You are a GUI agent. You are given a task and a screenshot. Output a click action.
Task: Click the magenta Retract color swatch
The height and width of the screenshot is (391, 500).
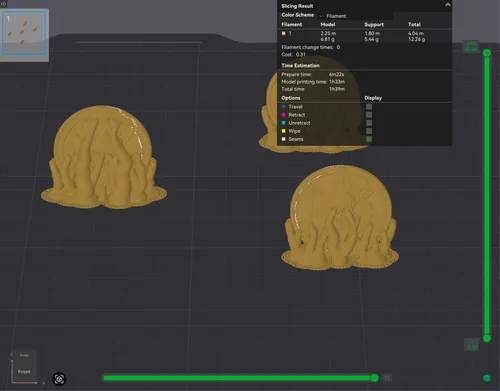click(284, 115)
